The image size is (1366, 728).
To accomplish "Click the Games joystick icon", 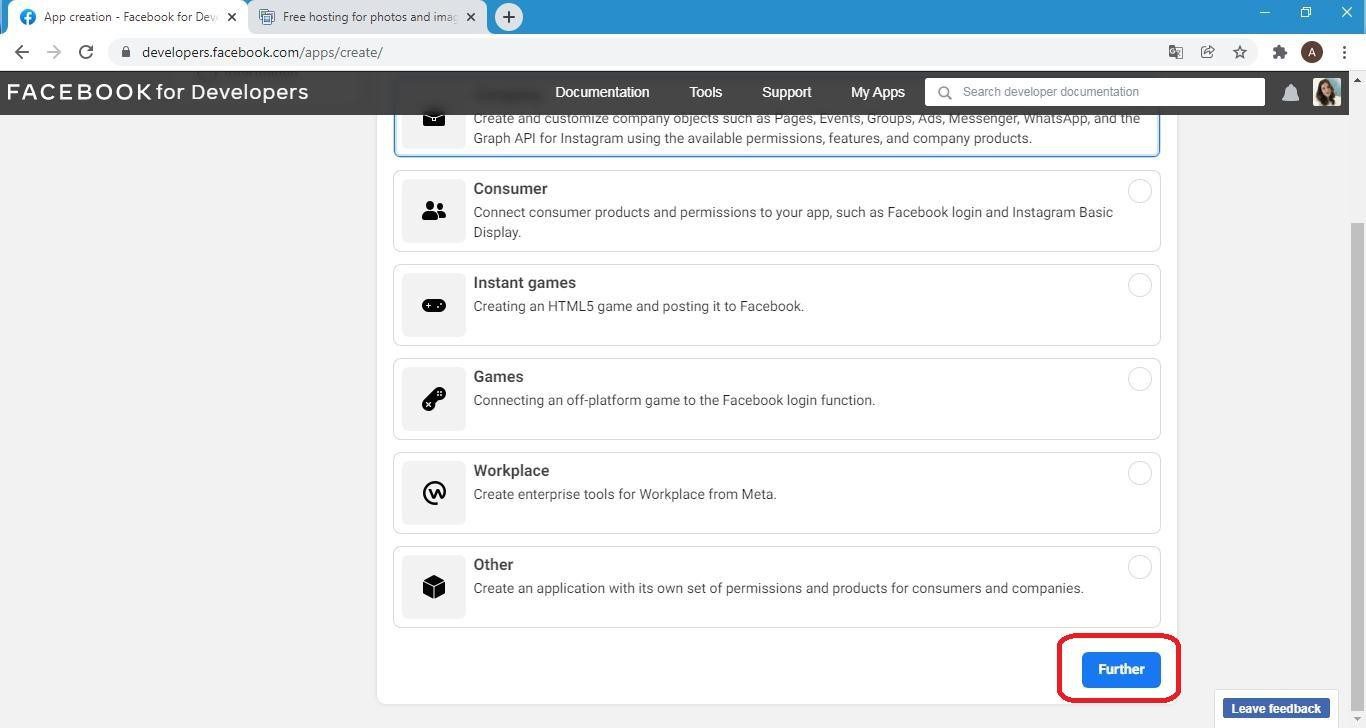I will (x=434, y=399).
